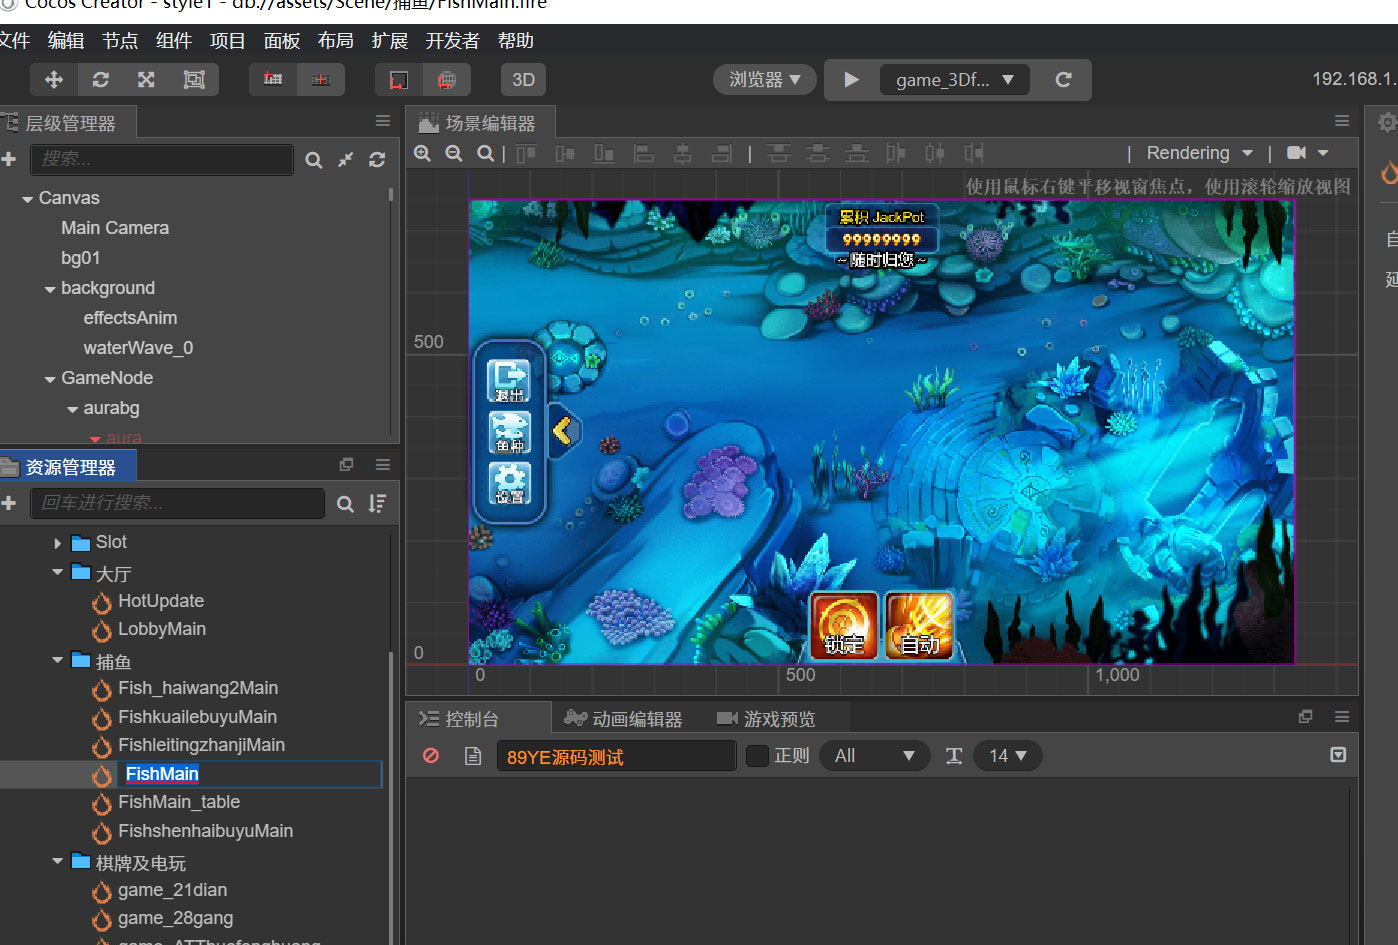This screenshot has width=1398, height=945.
Task: Click the preview Play button
Action: click(x=851, y=80)
